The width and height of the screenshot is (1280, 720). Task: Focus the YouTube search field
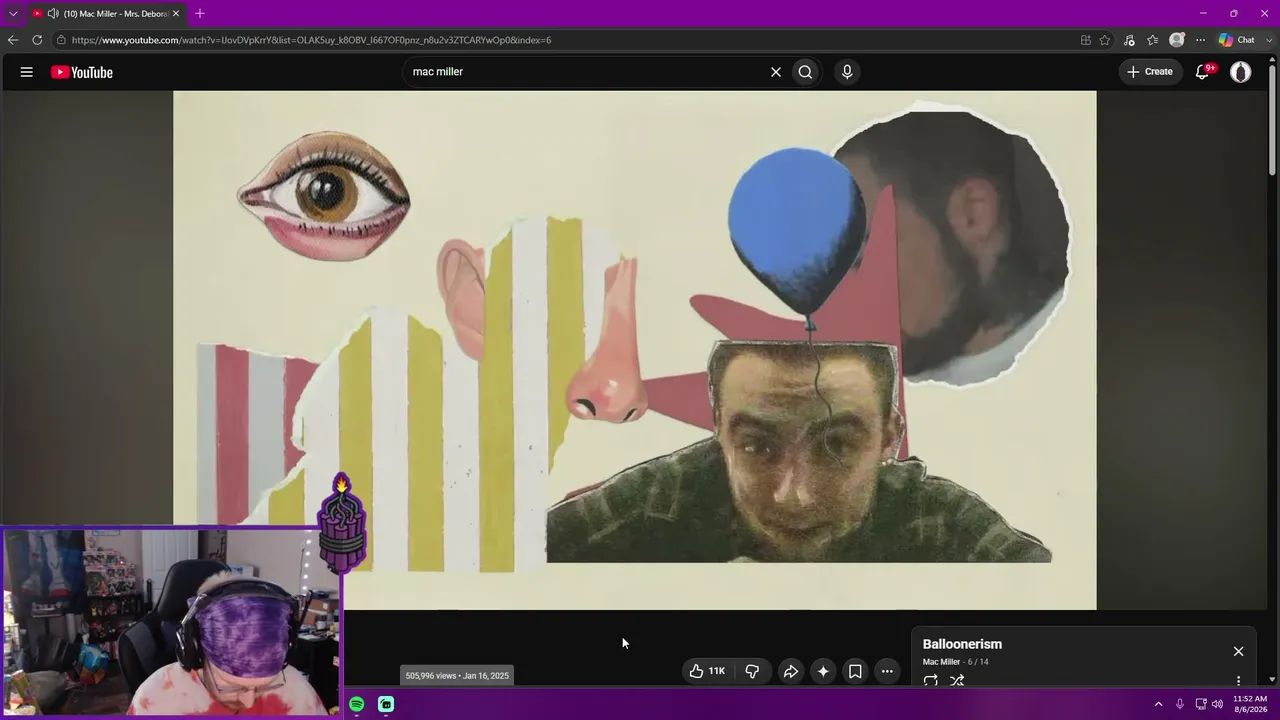point(585,72)
